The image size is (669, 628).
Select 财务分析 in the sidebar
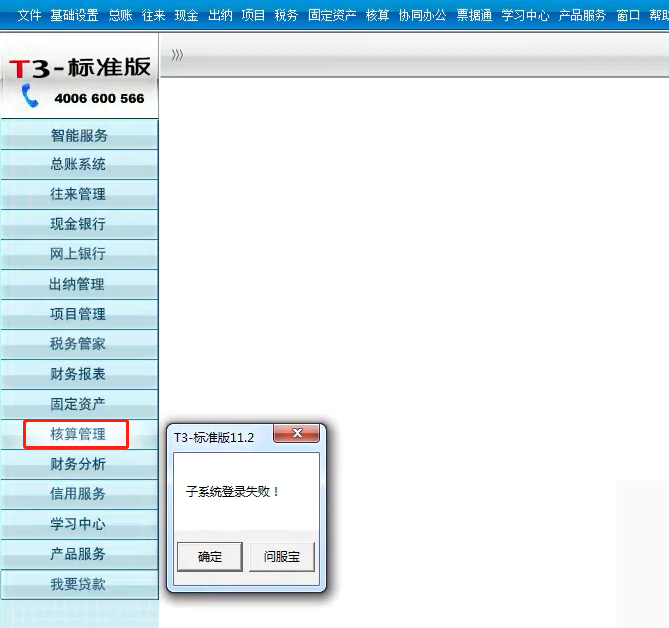79,464
